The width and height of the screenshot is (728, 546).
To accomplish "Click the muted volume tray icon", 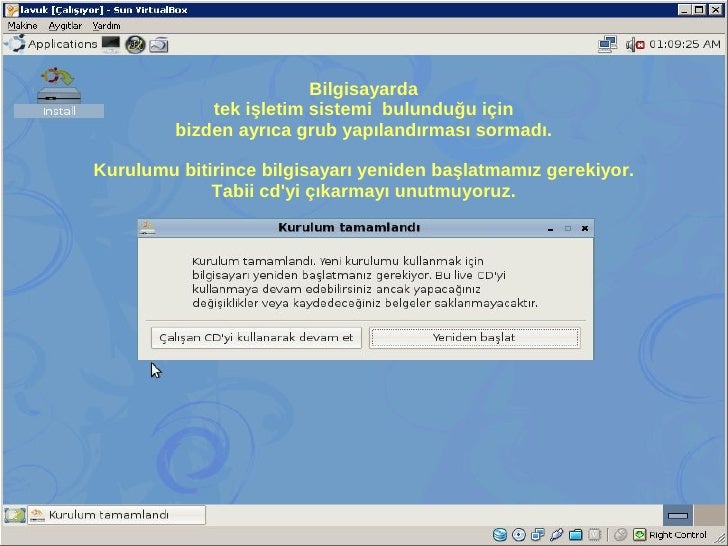I will tap(635, 45).
